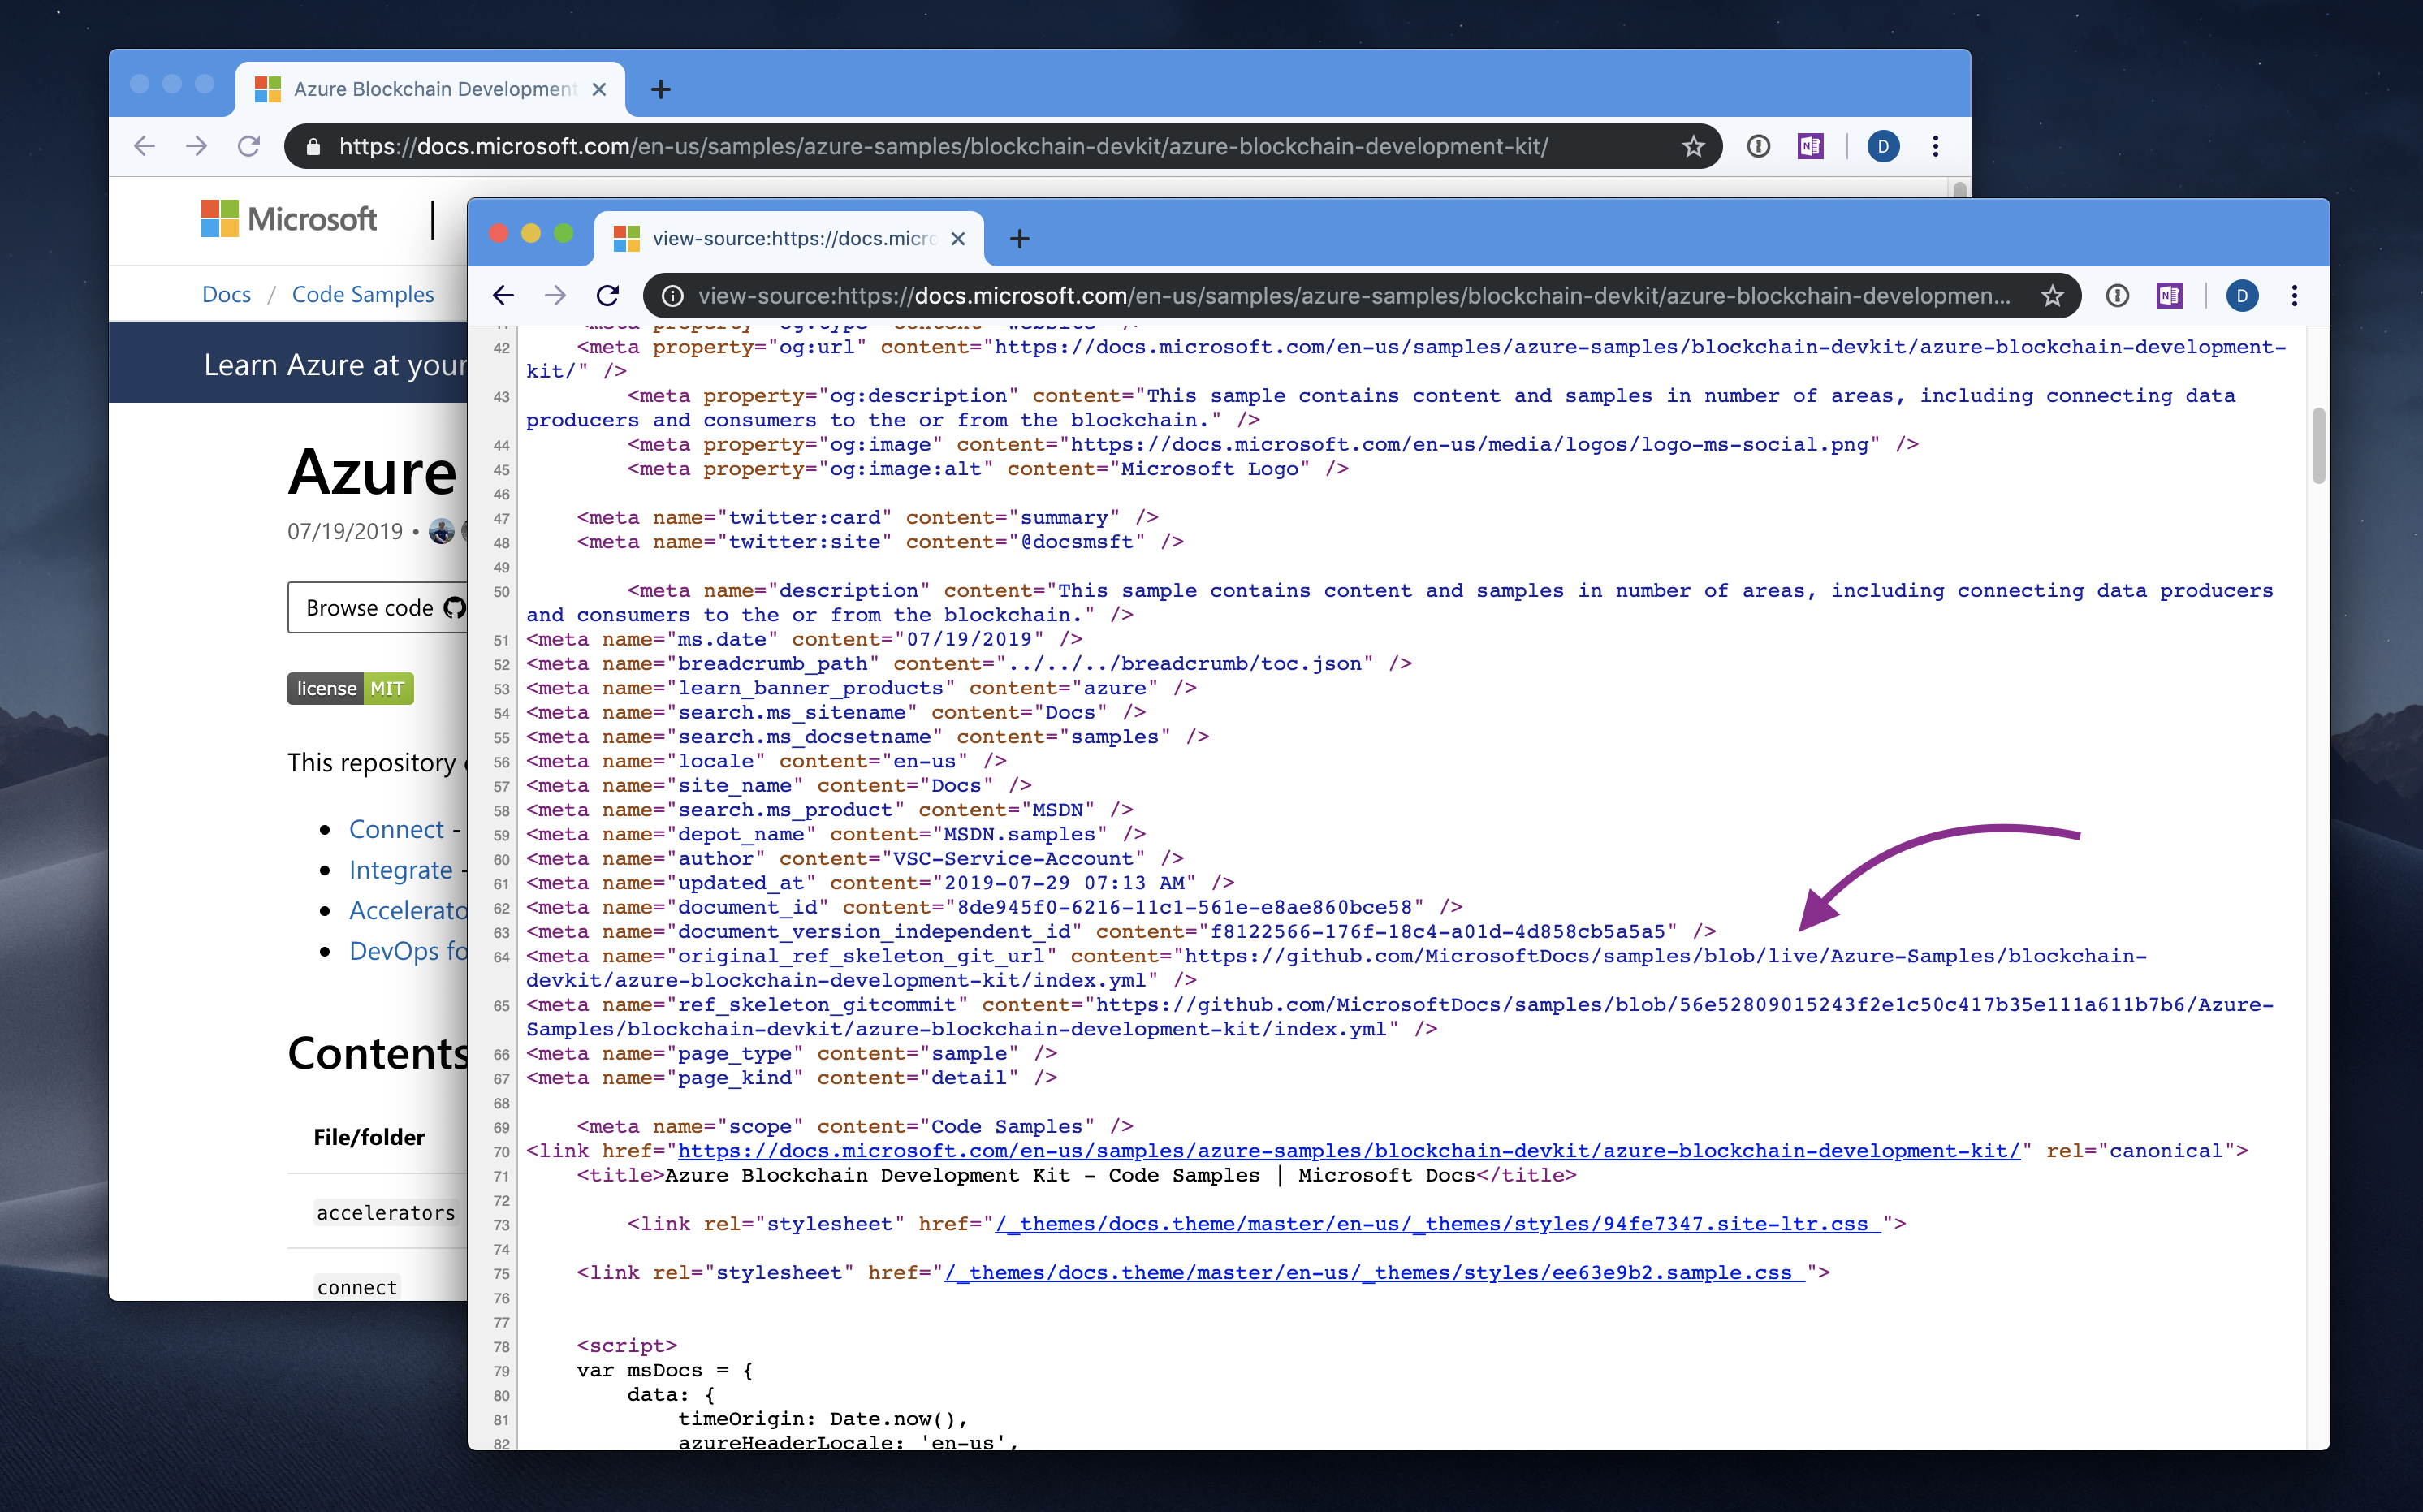Reload the view-source page
This screenshot has width=2423, height=1512.
pos(608,296)
